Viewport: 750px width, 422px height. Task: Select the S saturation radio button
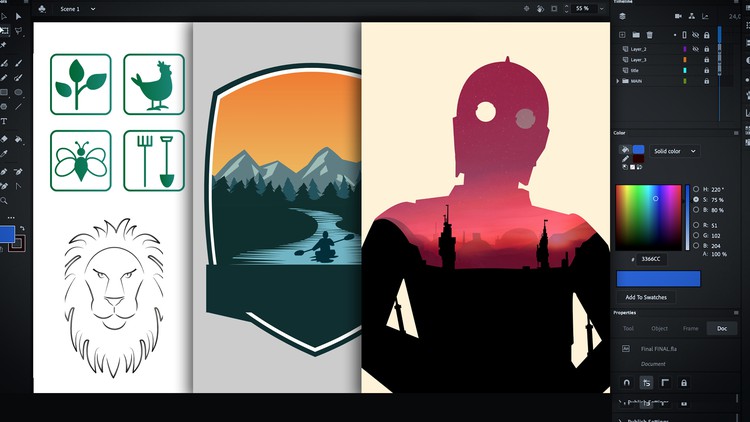pos(696,200)
